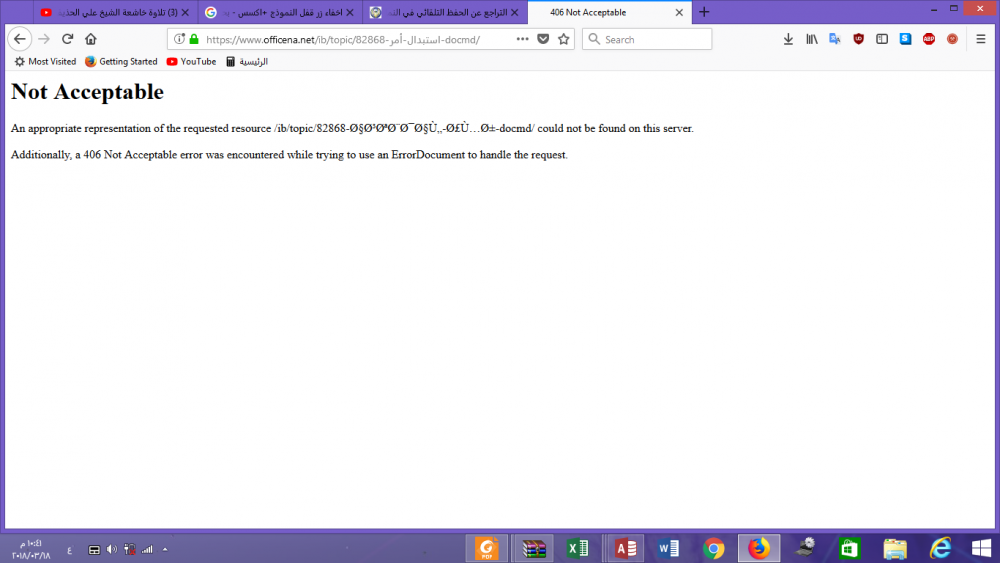Open Excel from the taskbar

pyautogui.click(x=578, y=548)
